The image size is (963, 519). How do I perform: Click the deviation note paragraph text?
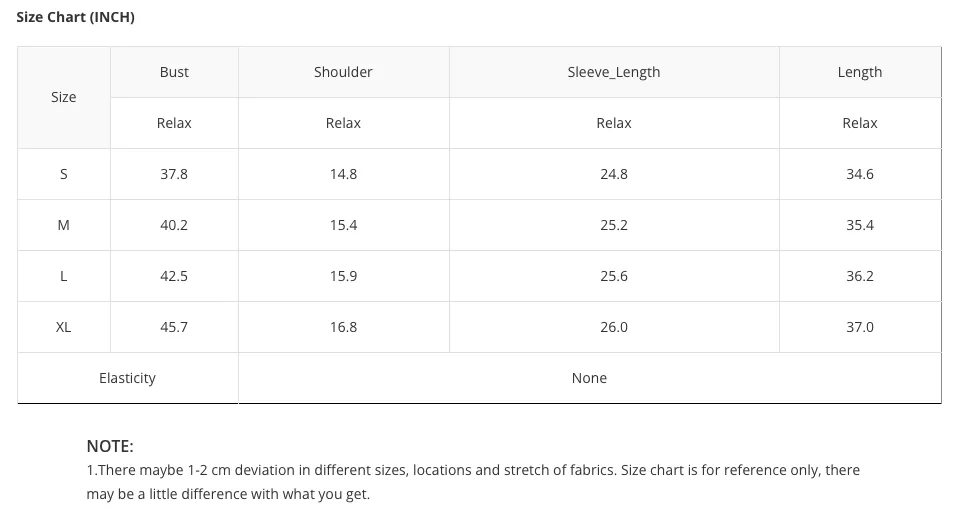473,482
